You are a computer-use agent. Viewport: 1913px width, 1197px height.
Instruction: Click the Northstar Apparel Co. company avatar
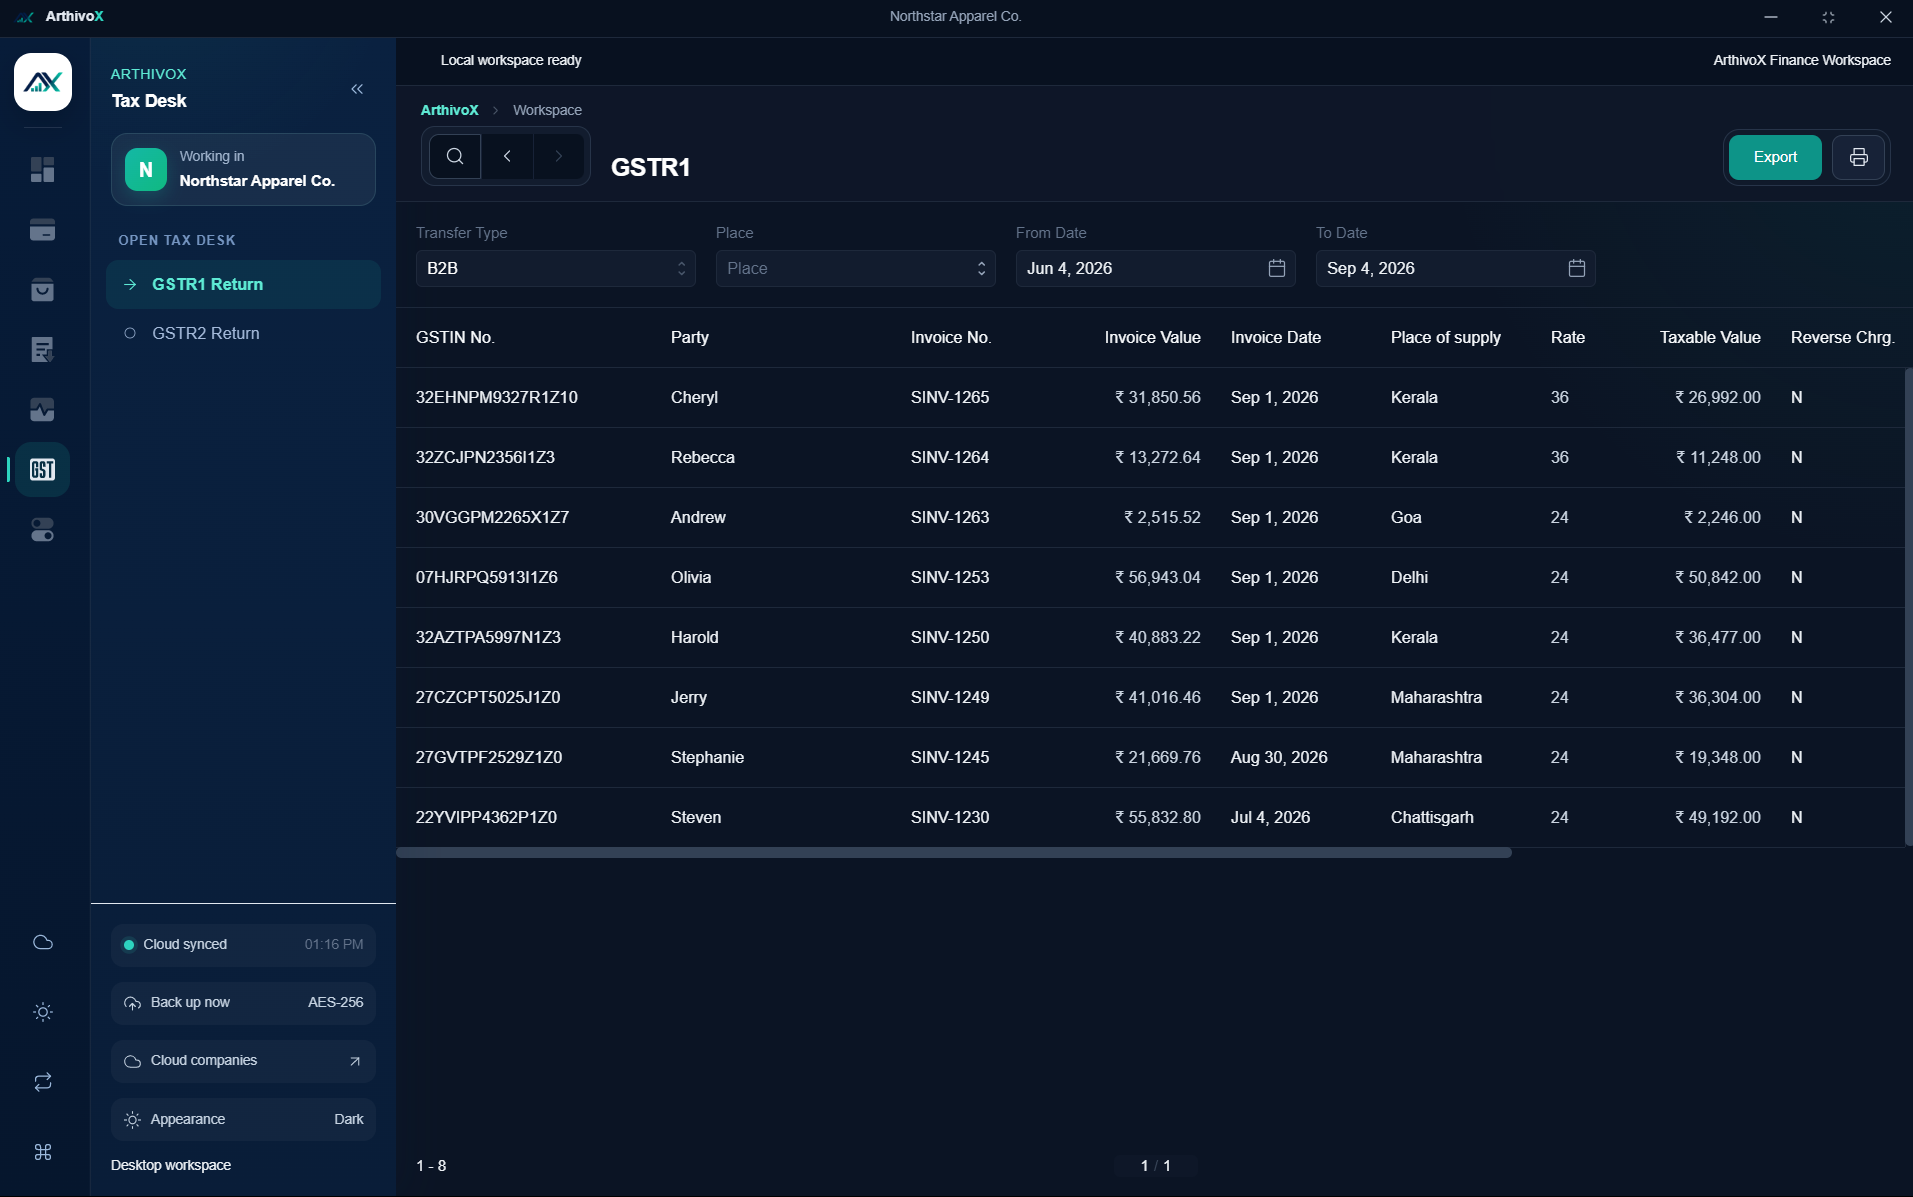tap(146, 170)
